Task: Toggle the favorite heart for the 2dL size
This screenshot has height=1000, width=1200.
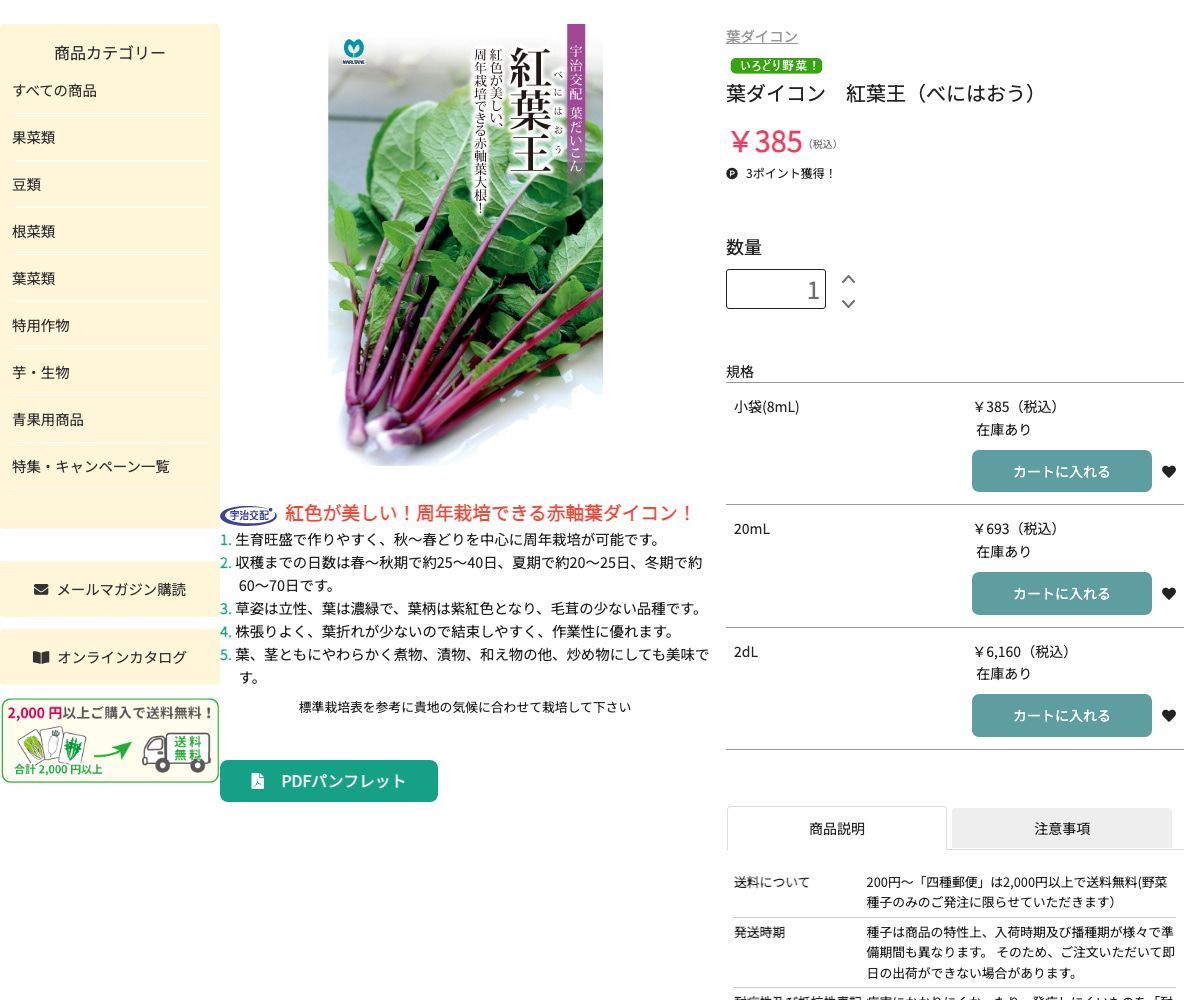Action: pos(1168,715)
